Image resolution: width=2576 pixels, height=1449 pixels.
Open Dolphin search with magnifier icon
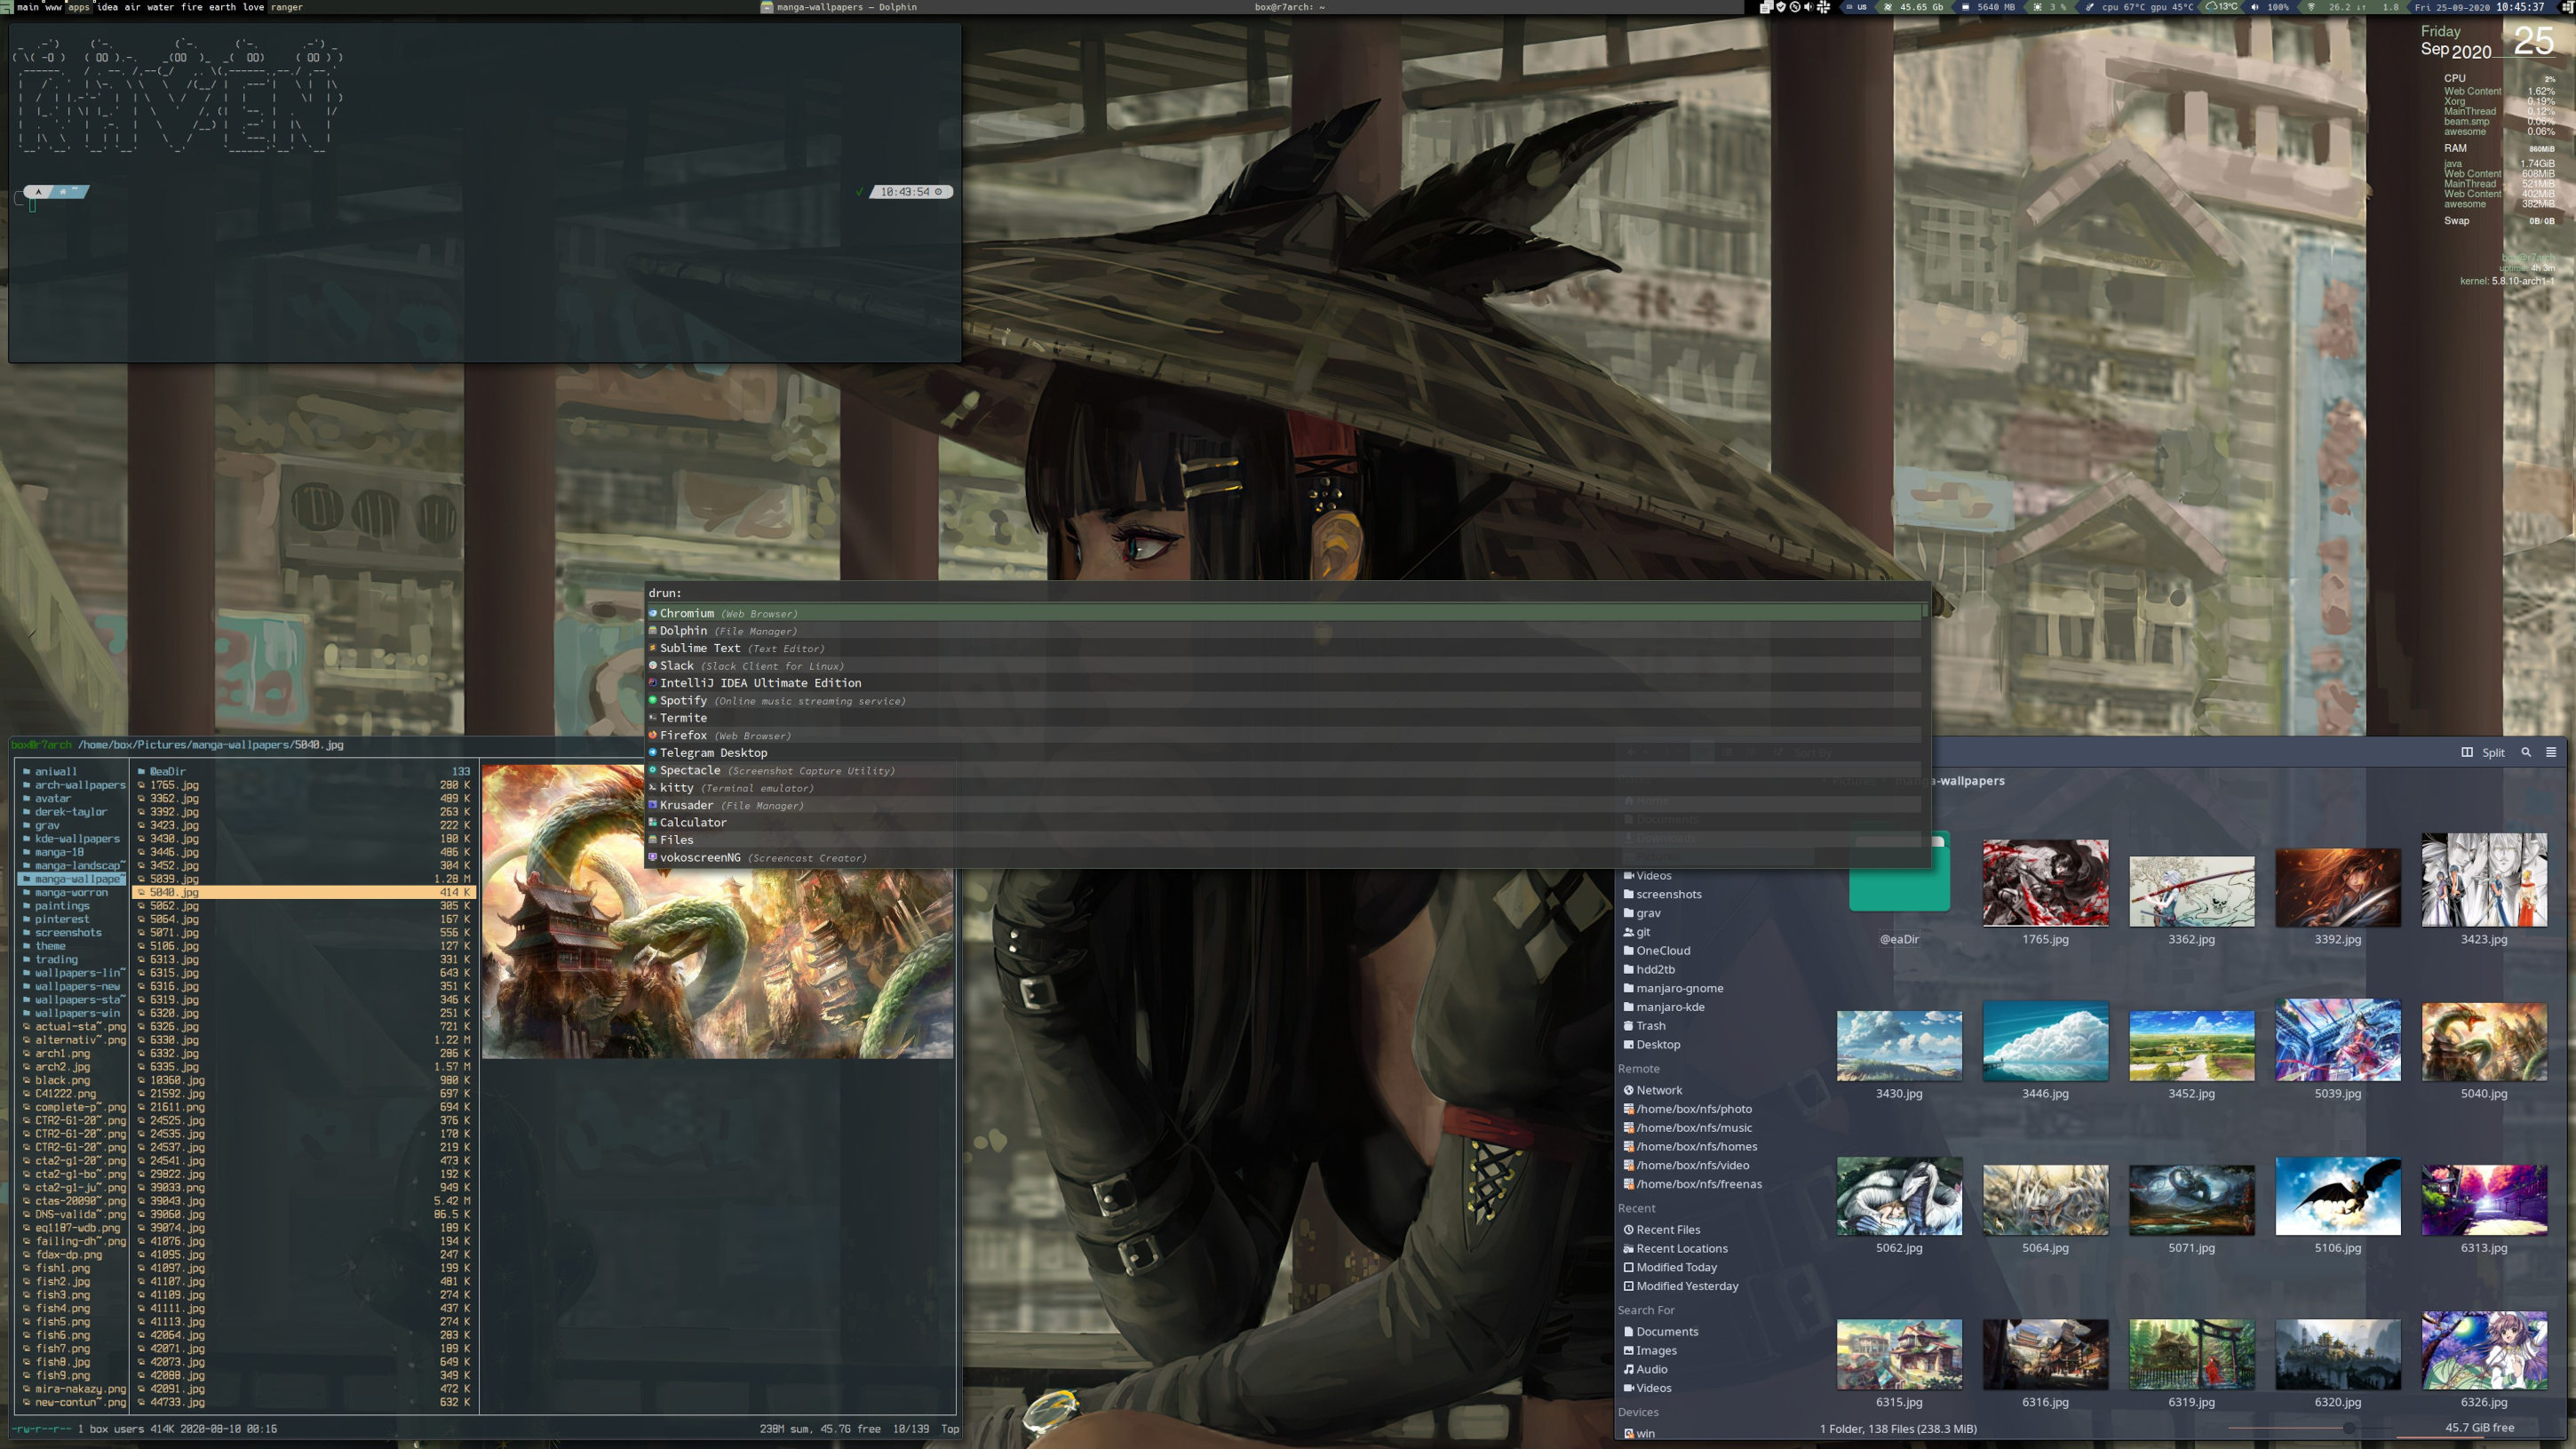(x=2525, y=752)
